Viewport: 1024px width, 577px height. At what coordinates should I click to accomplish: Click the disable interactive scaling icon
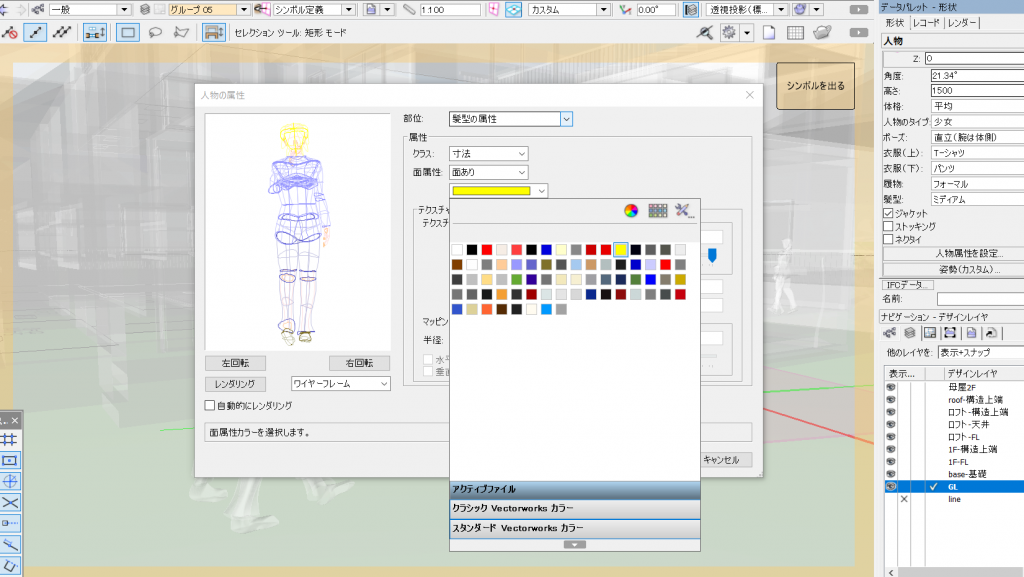click(x=10, y=32)
